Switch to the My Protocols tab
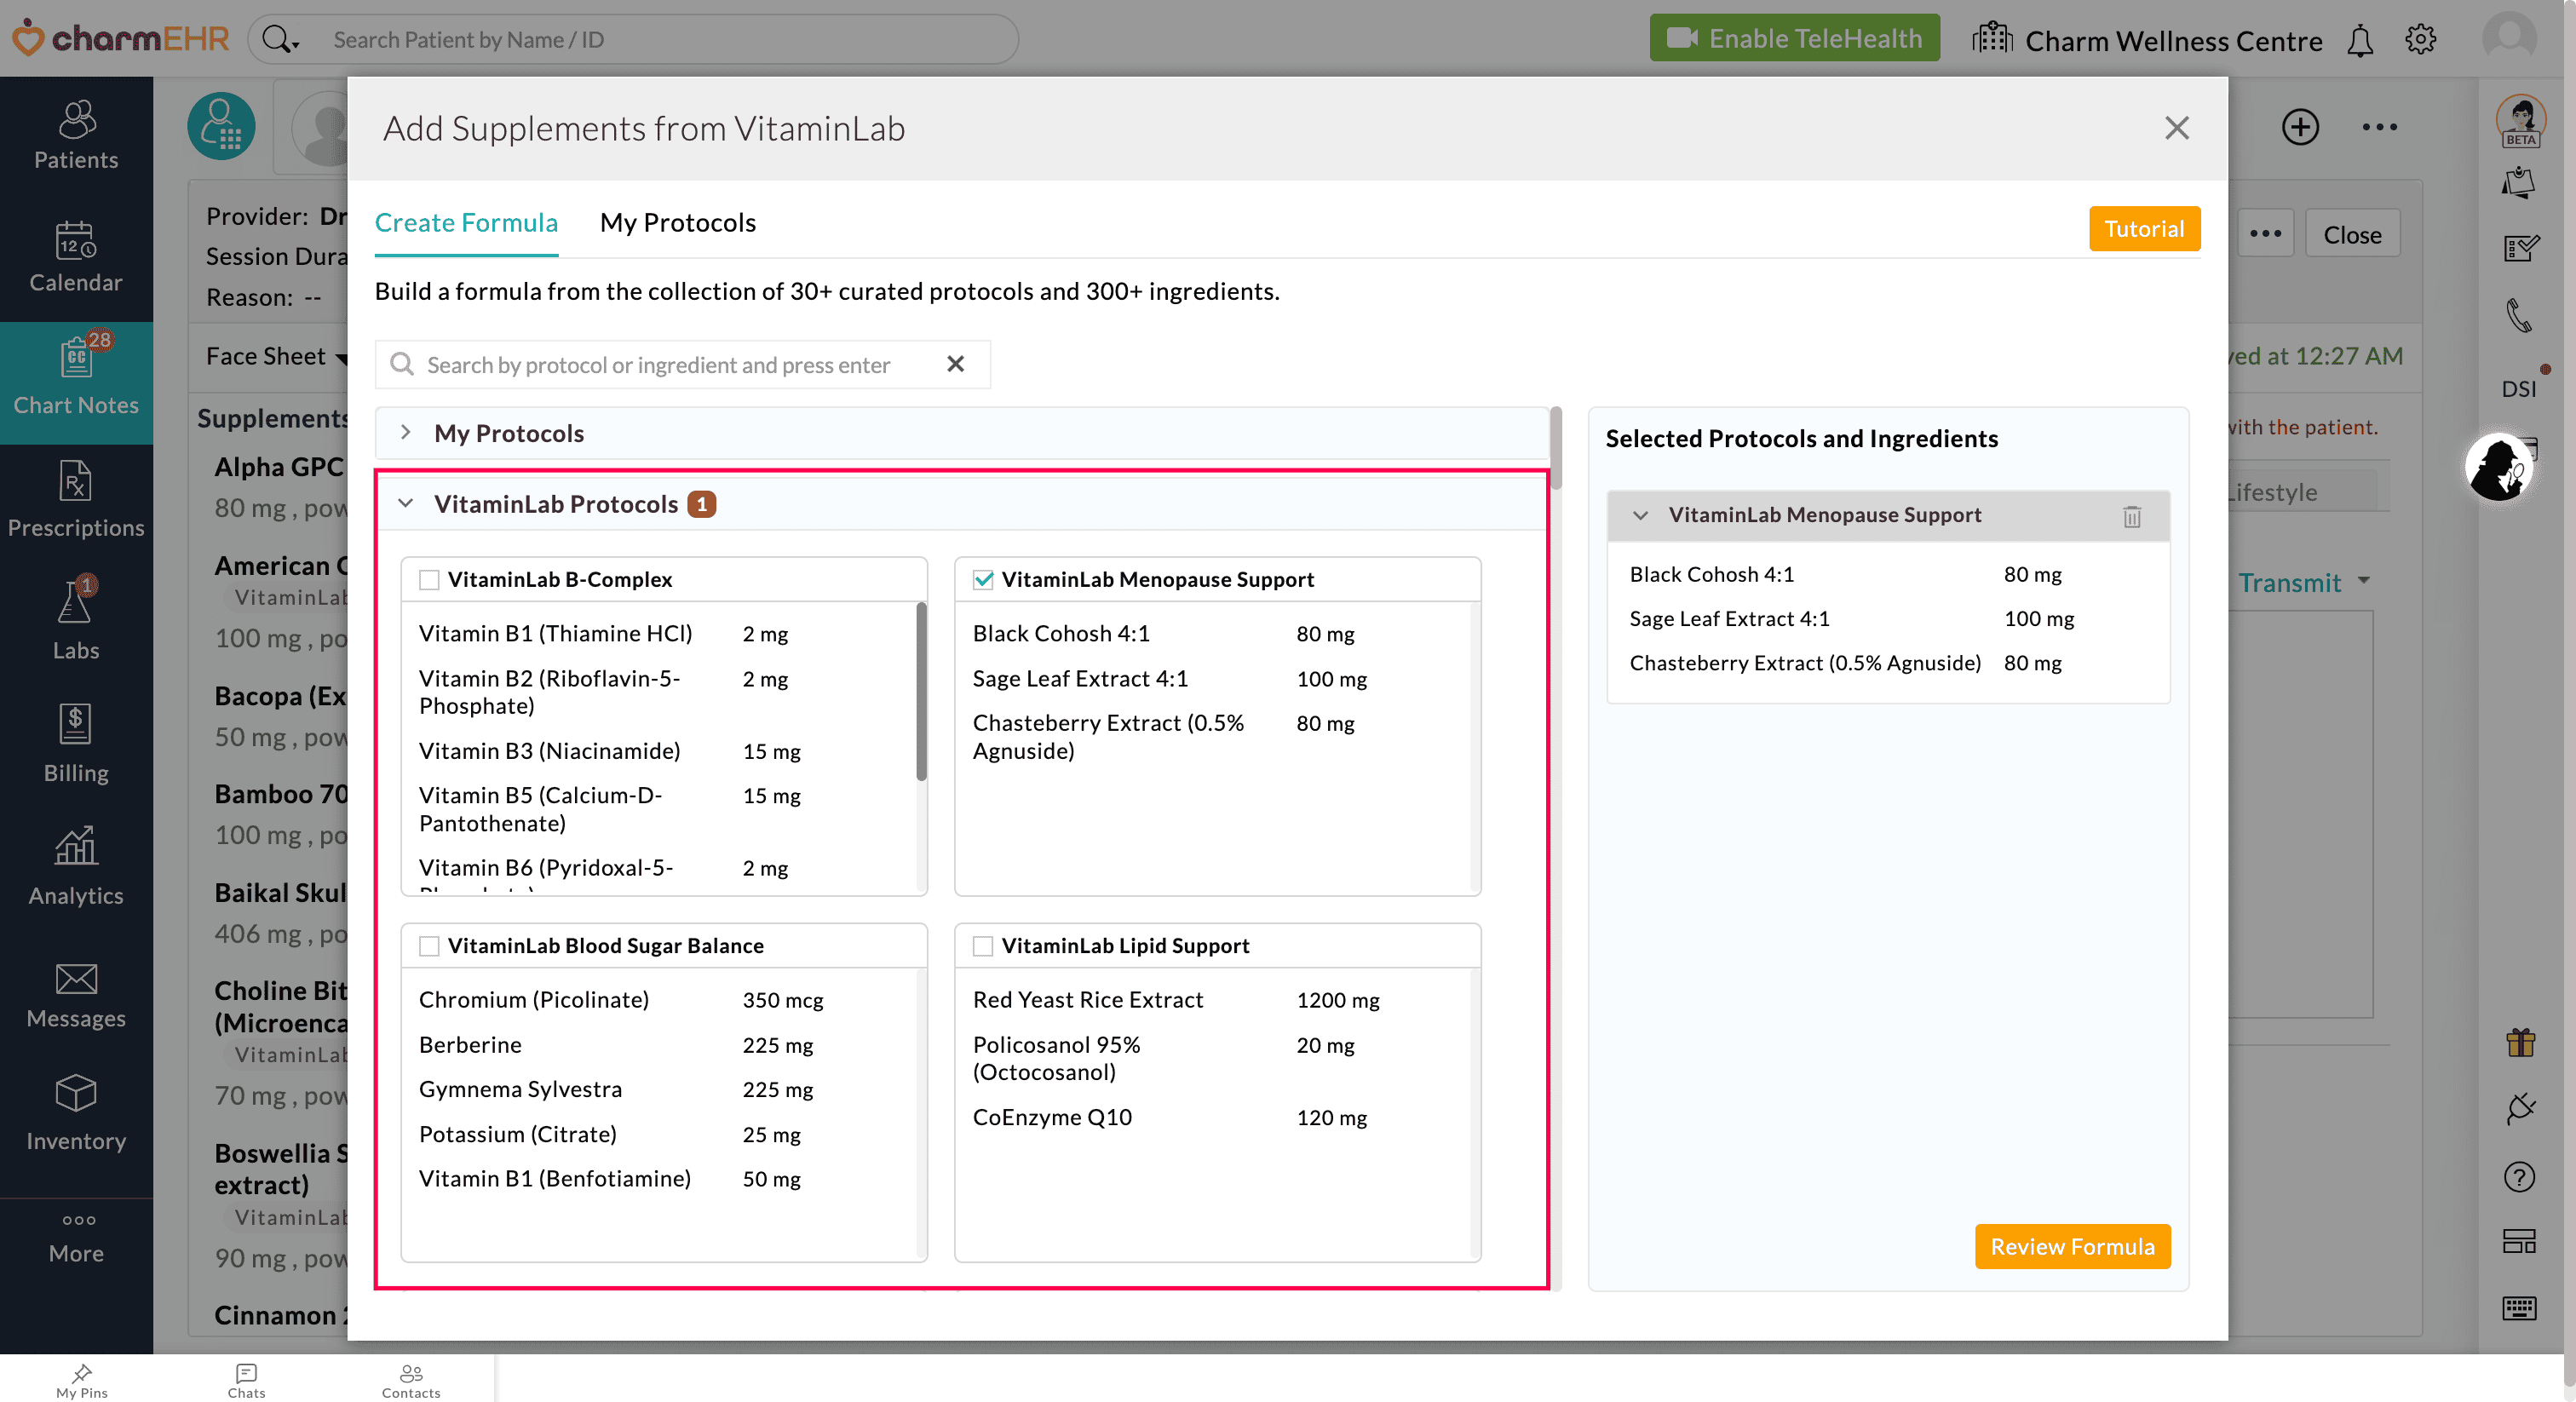Viewport: 2576px width, 1402px height. pos(677,222)
